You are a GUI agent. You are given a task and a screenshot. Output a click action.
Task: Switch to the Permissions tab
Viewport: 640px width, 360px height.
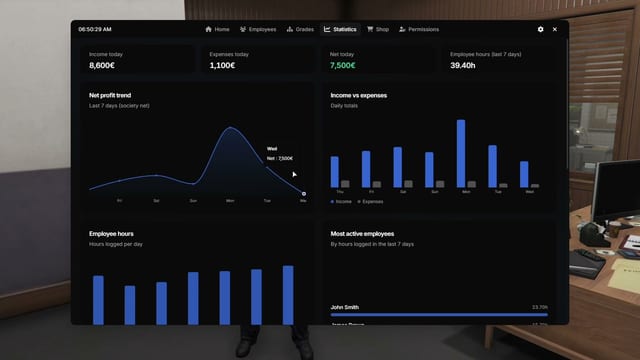pos(419,29)
